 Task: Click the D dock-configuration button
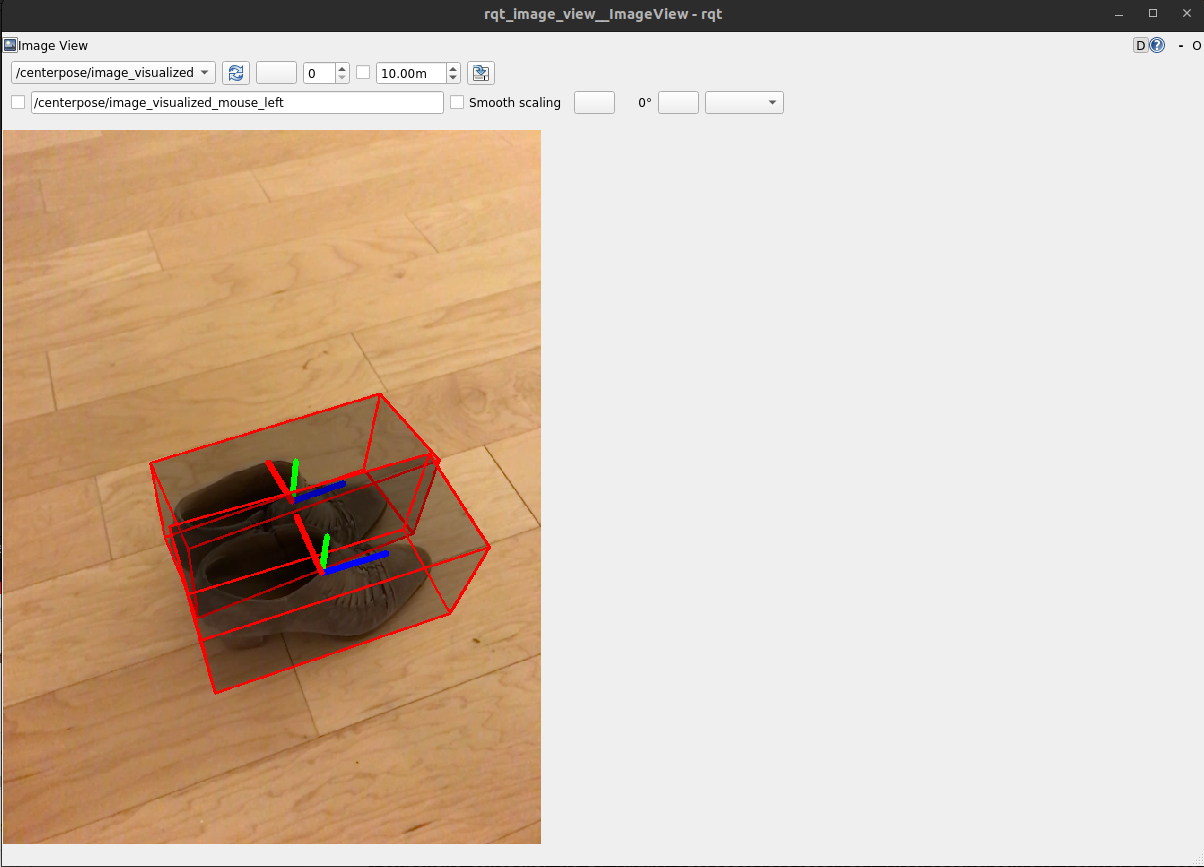point(1140,45)
